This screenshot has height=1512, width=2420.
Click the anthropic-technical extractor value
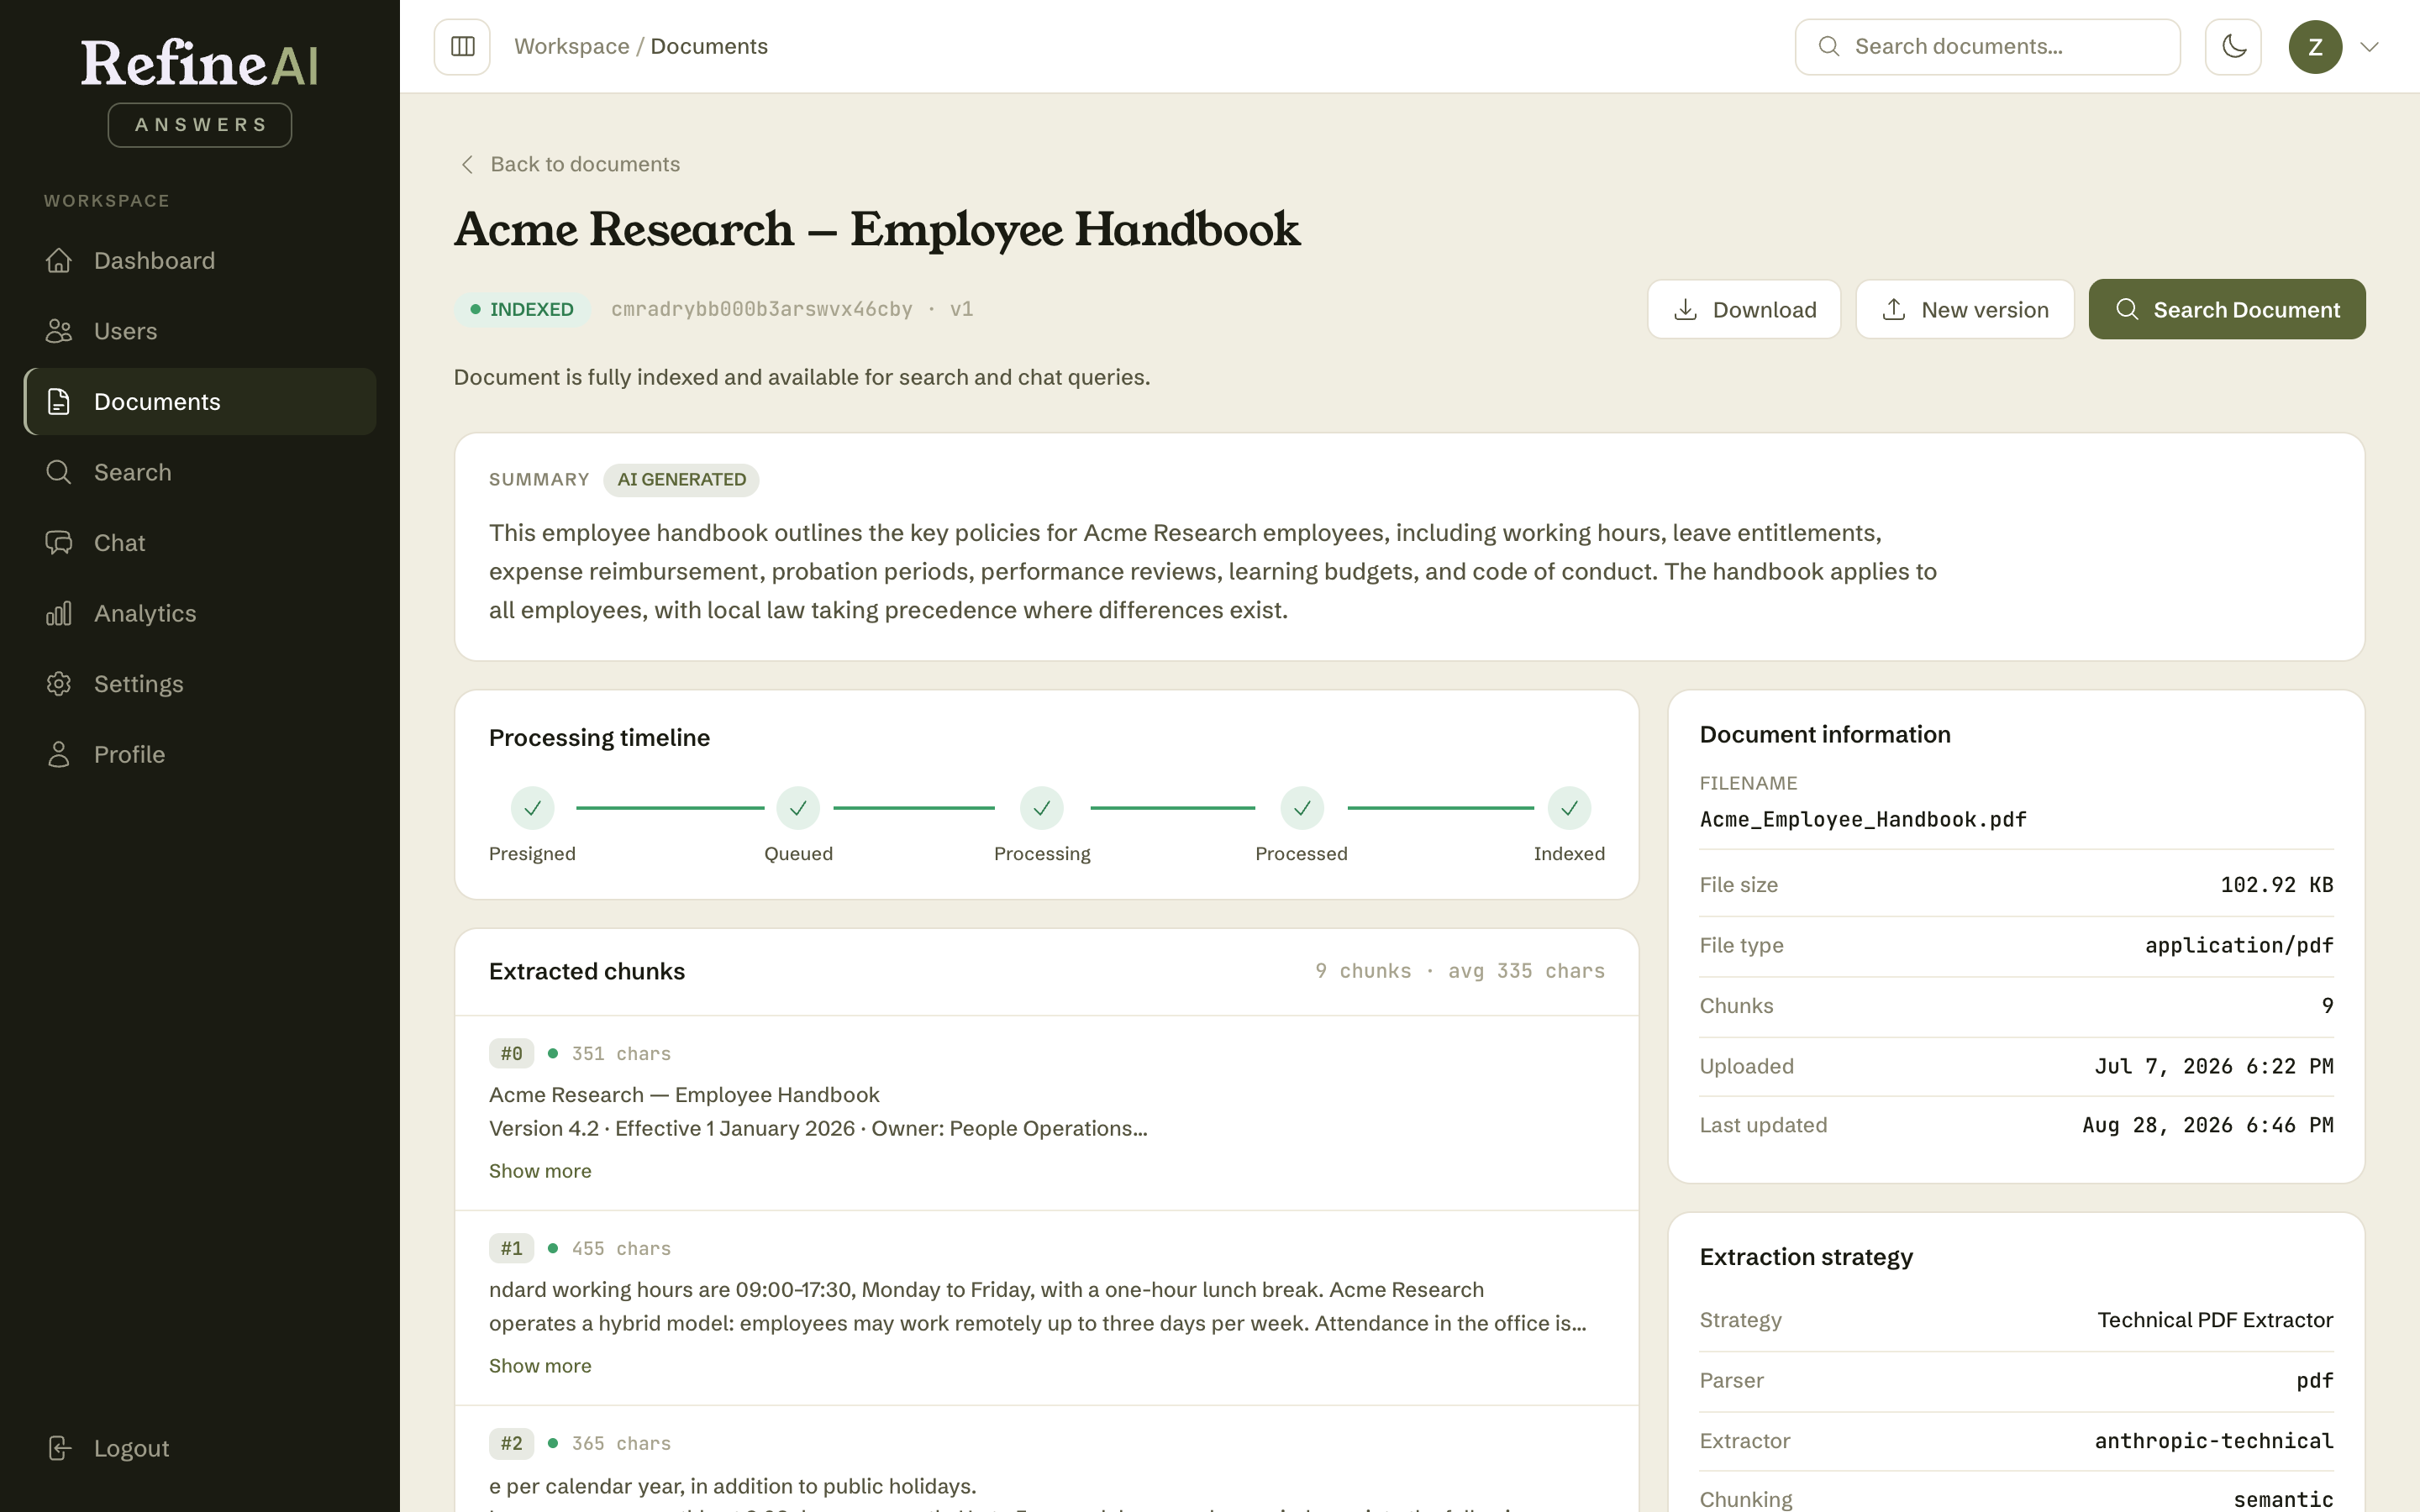point(2214,1441)
